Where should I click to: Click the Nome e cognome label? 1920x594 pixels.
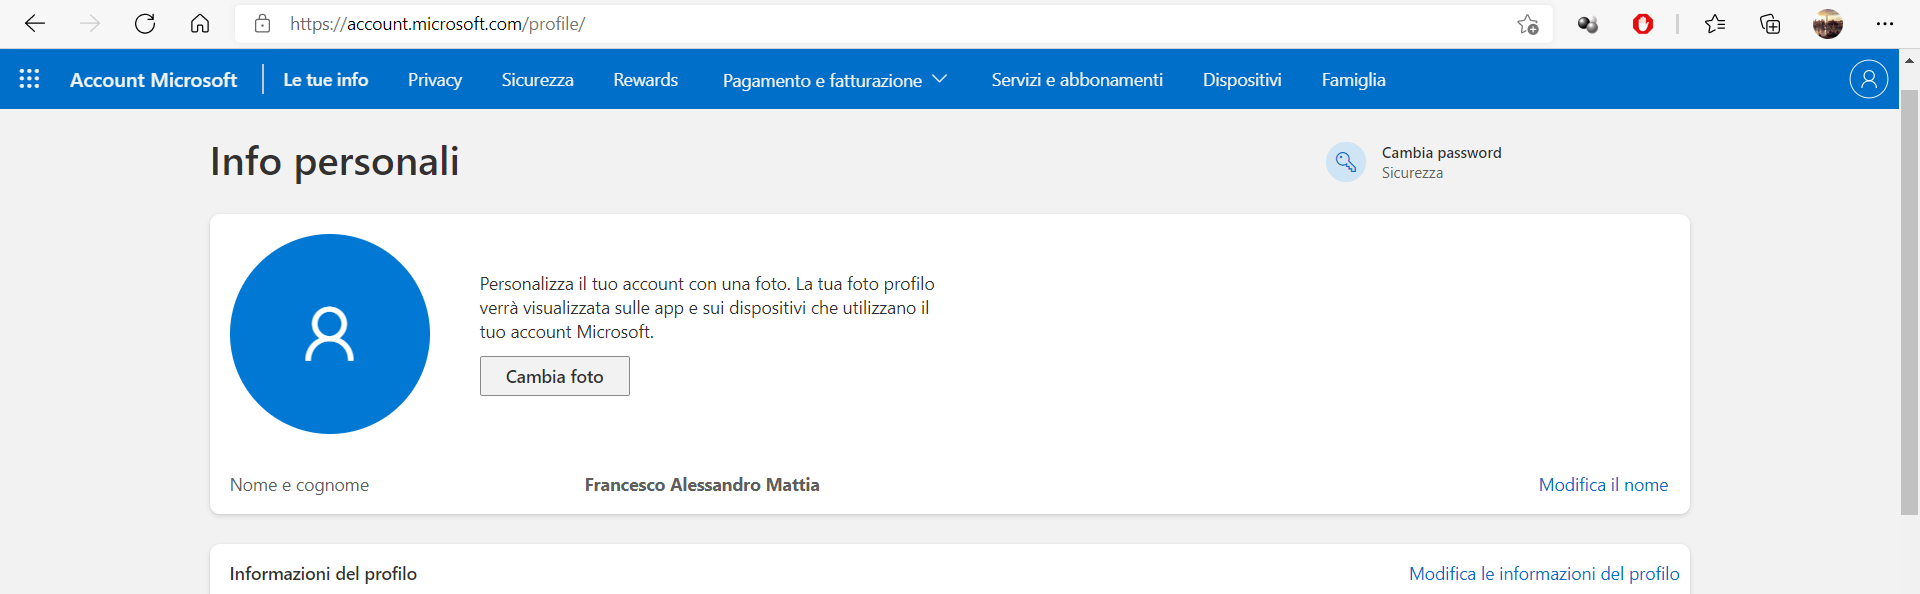299,485
